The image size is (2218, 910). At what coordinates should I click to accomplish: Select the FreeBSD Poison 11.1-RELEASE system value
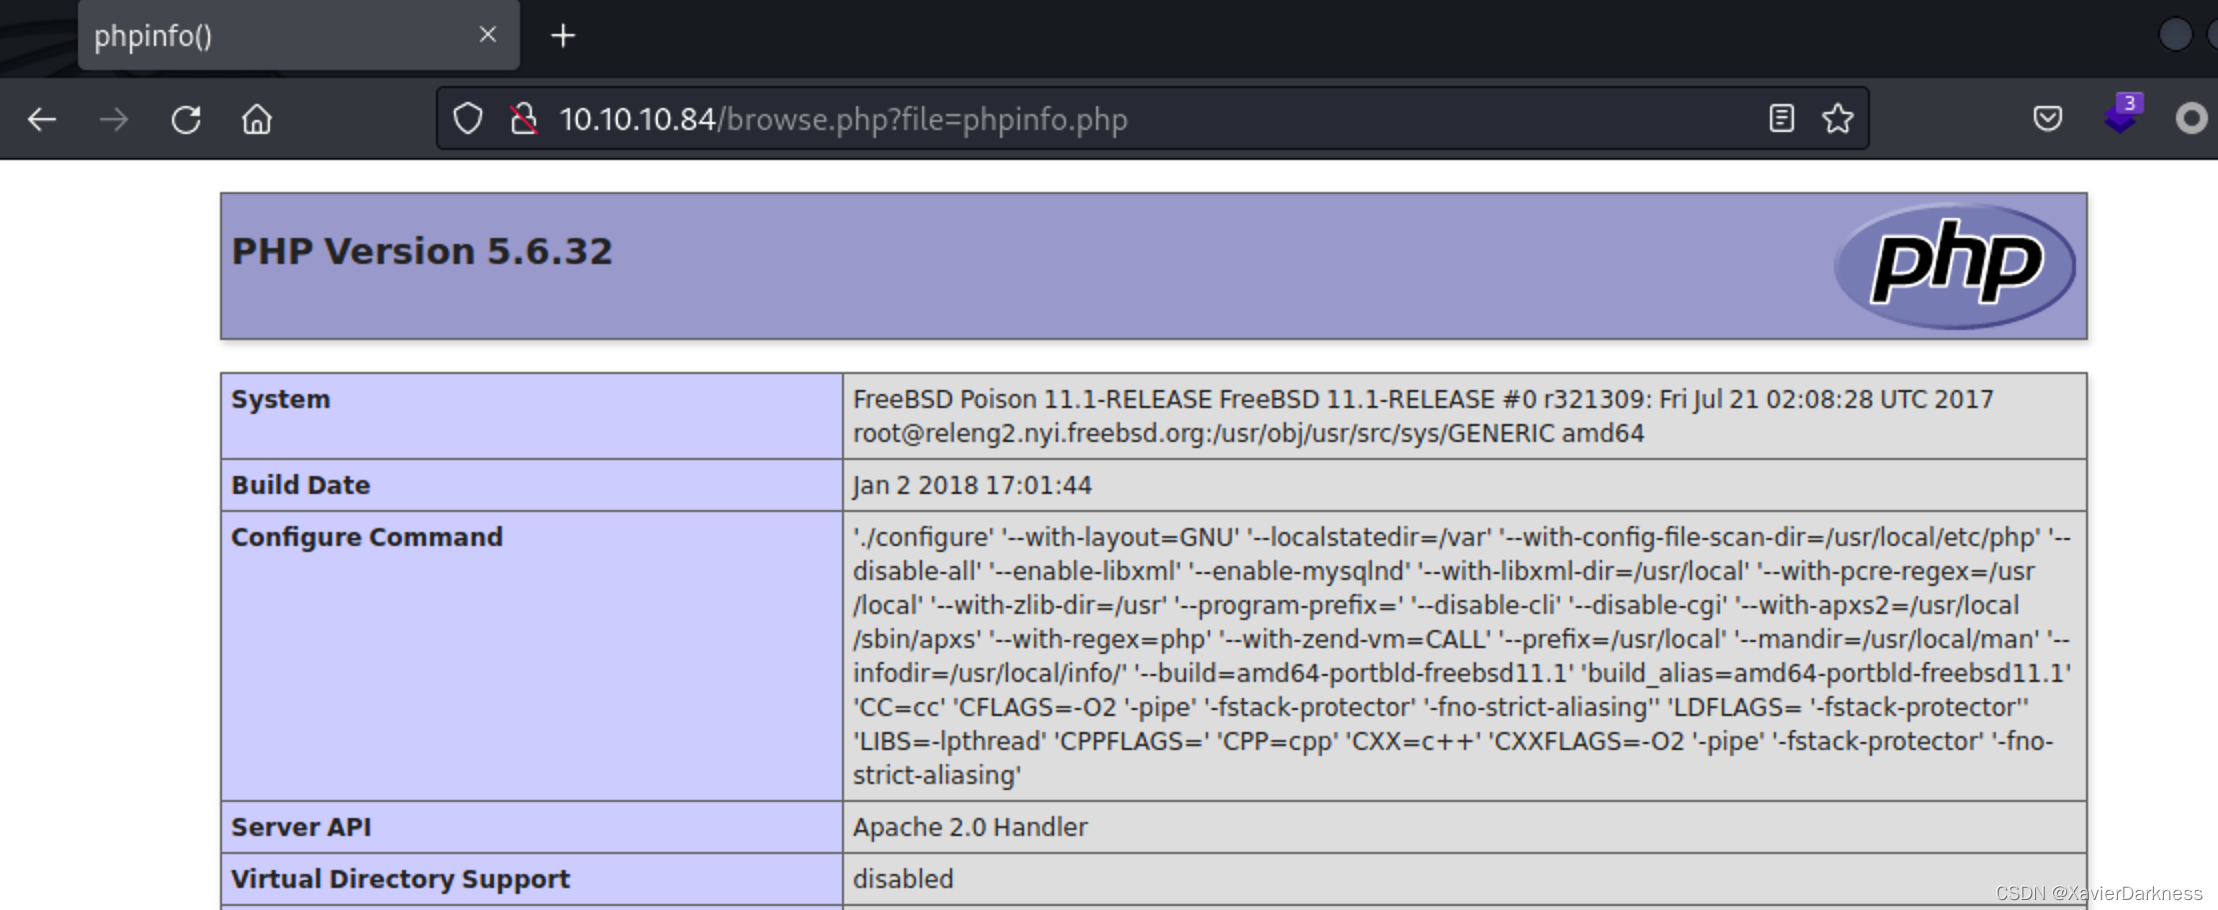(x=1422, y=416)
